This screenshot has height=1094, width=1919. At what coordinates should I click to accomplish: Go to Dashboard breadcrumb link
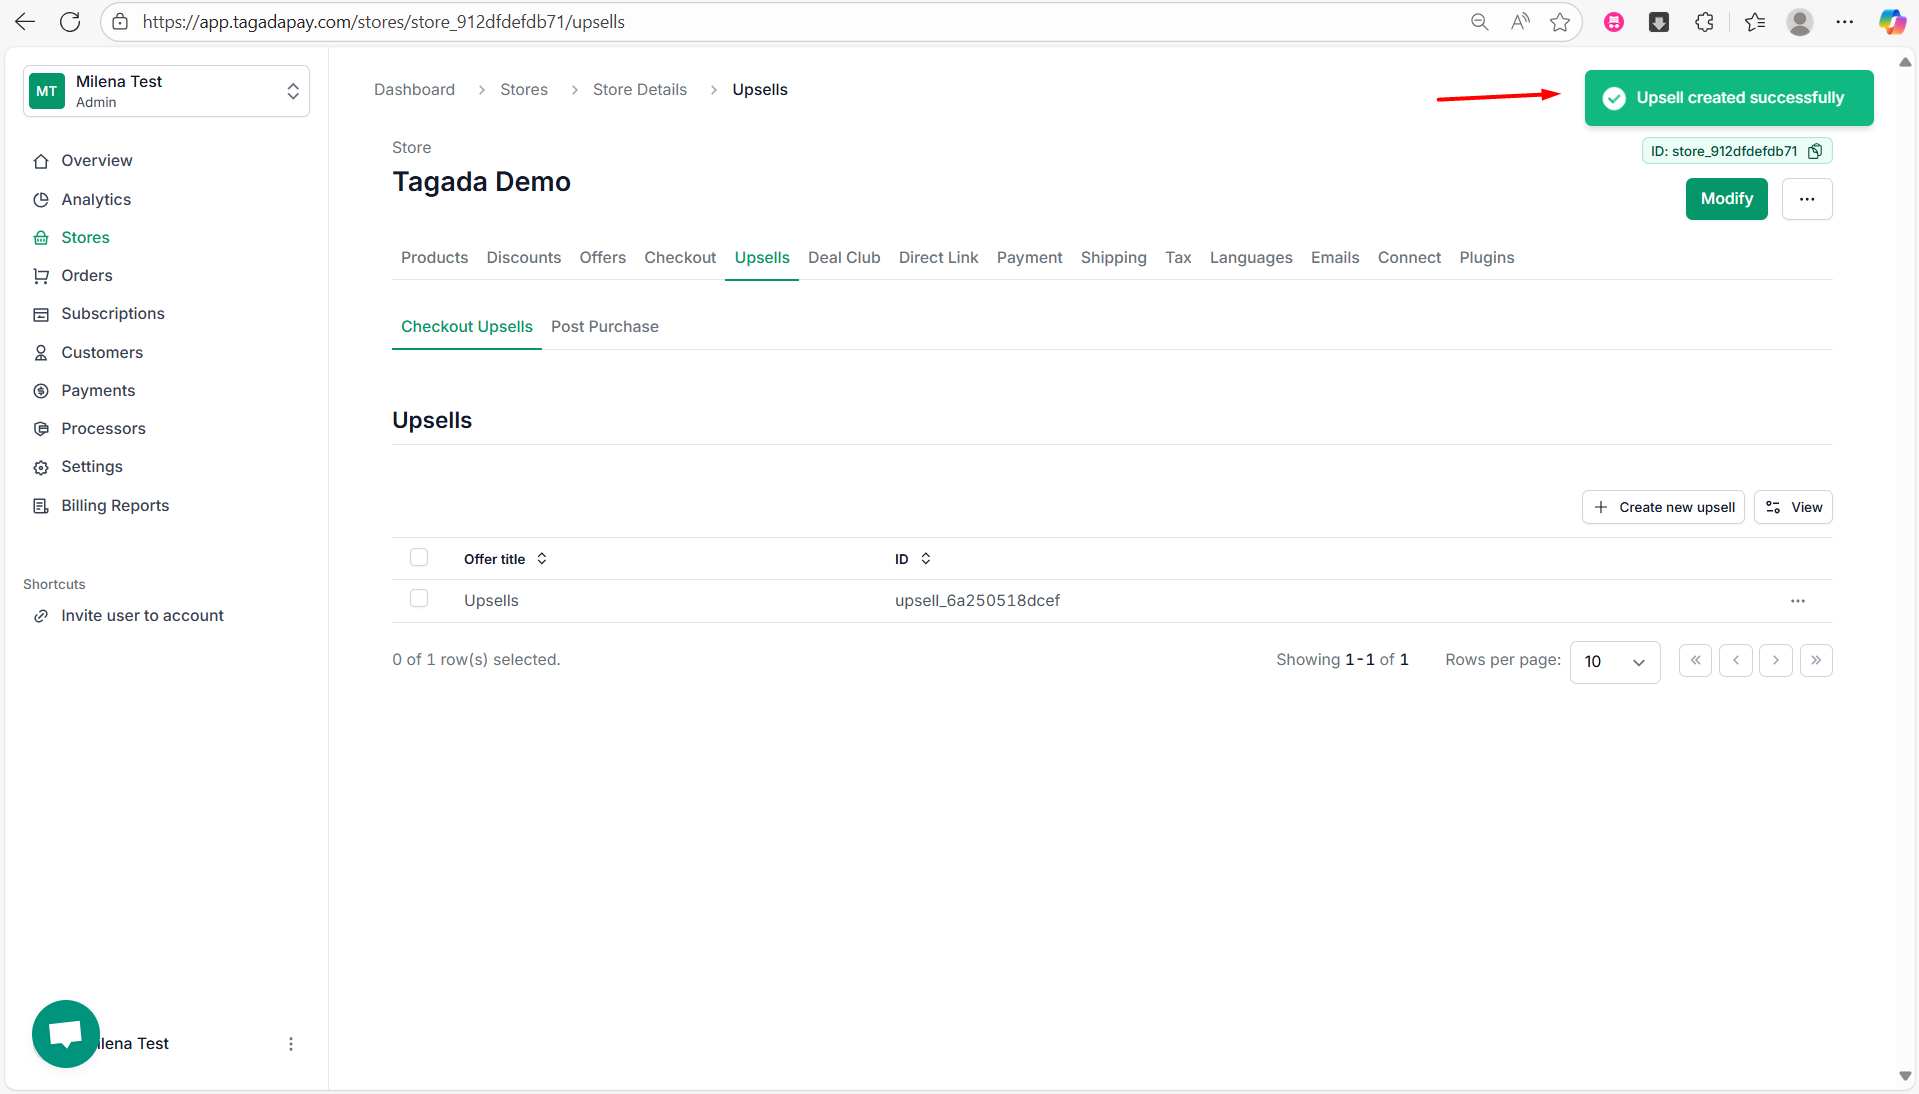coord(414,89)
